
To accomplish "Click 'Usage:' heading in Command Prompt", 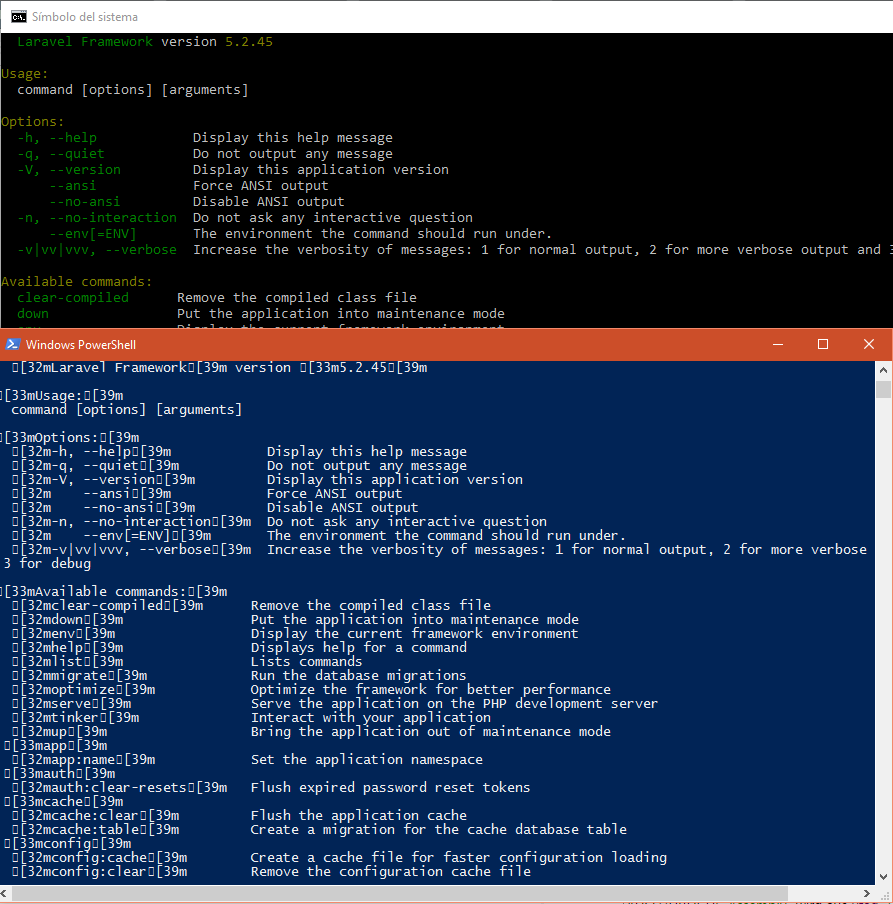I will pos(25,74).
